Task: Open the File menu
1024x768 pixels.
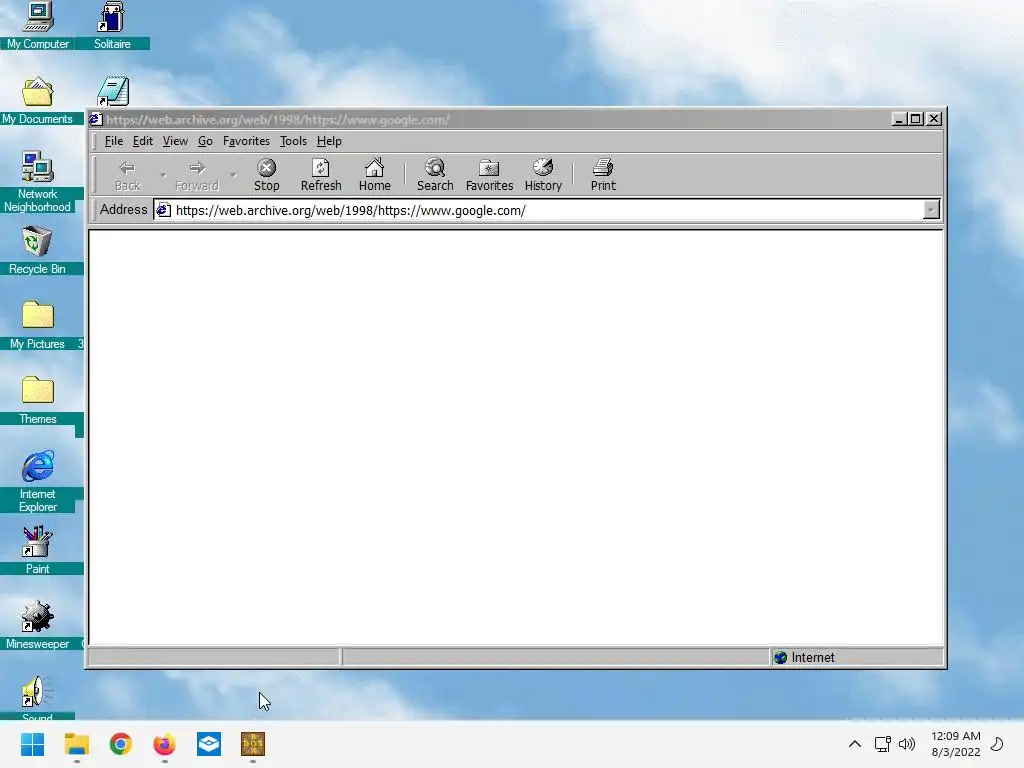Action: 114,141
